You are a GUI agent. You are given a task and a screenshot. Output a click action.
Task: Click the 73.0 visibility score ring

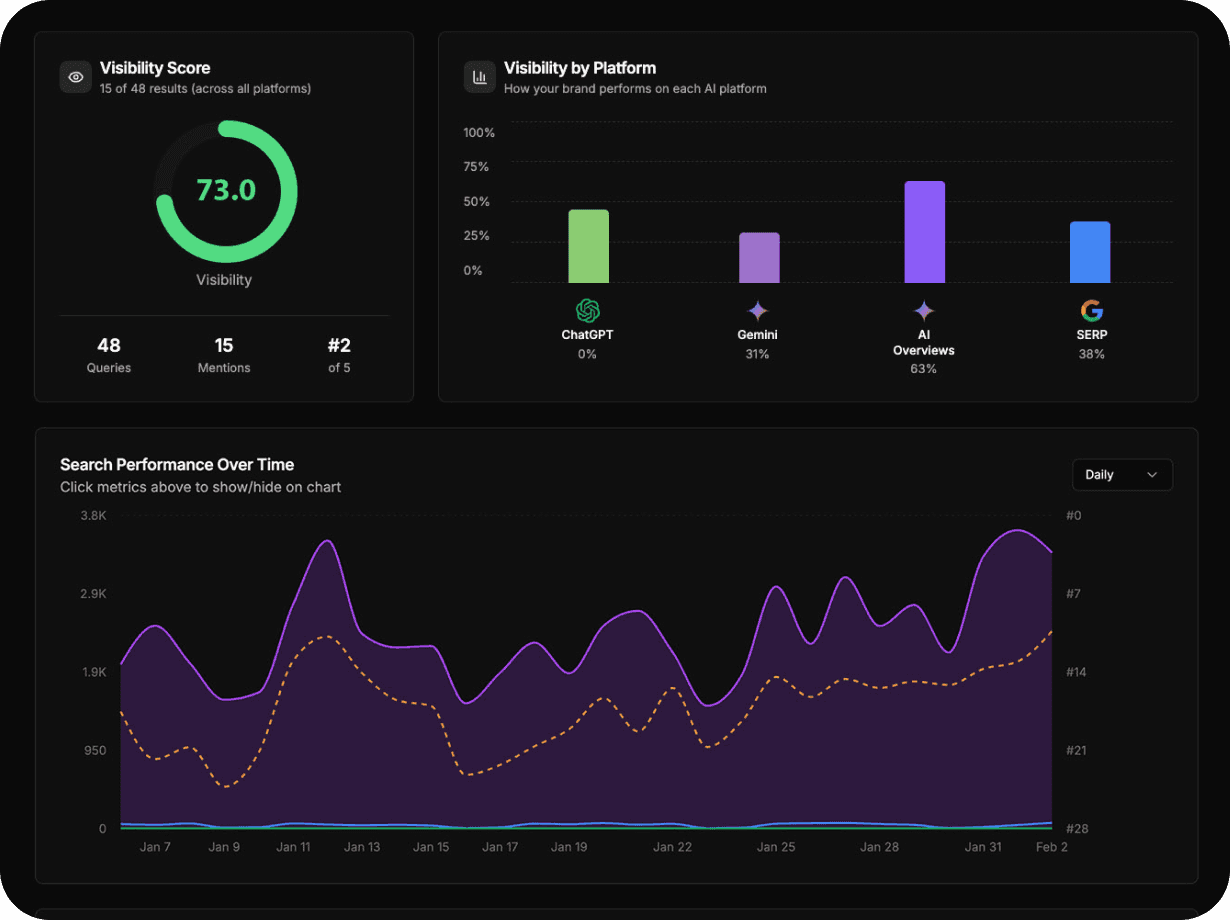226,191
